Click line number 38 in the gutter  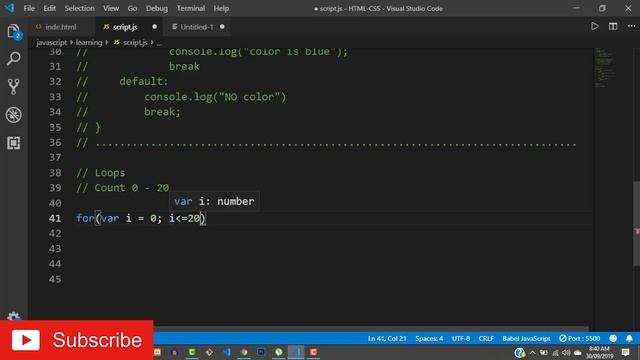[x=55, y=173]
